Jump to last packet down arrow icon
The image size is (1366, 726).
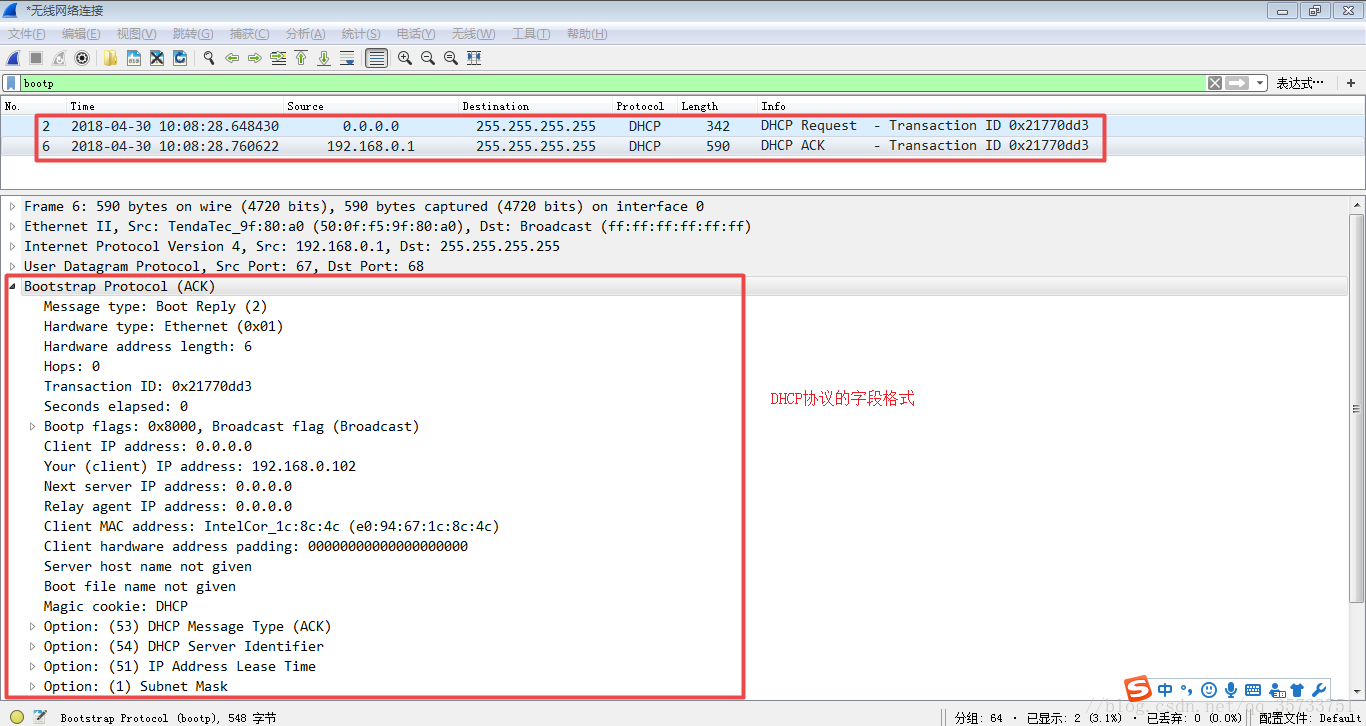[324, 58]
